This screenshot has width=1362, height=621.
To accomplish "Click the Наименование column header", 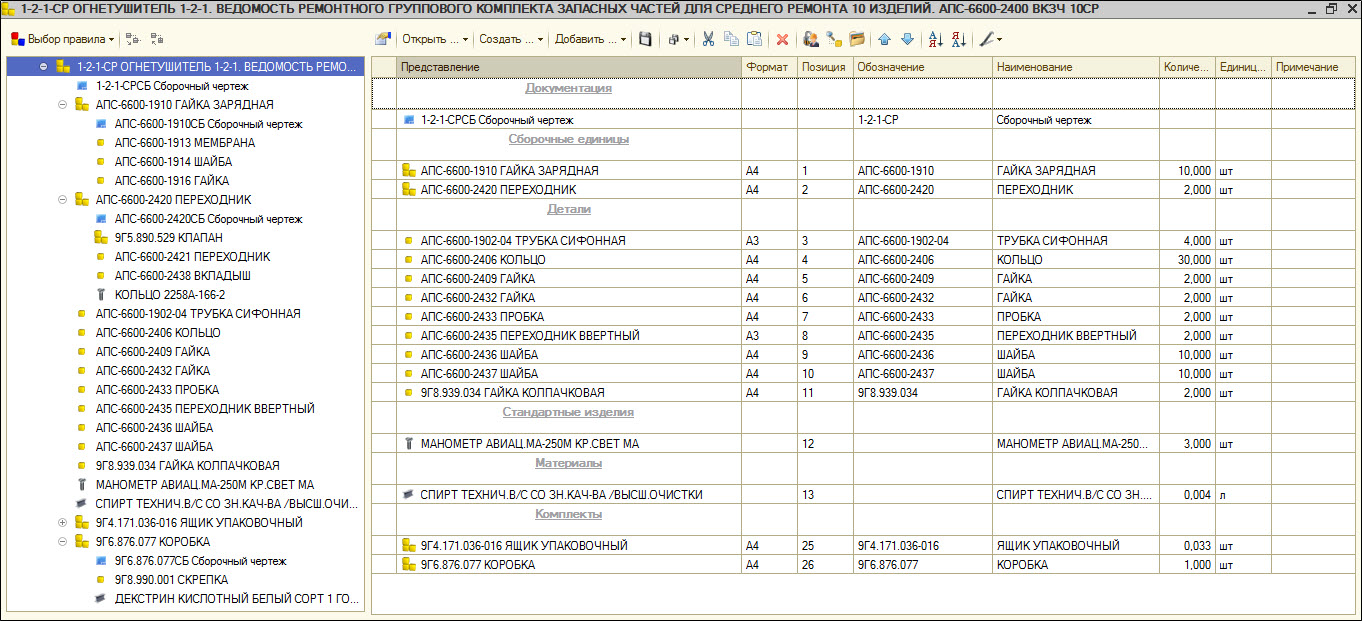I will click(x=1075, y=67).
